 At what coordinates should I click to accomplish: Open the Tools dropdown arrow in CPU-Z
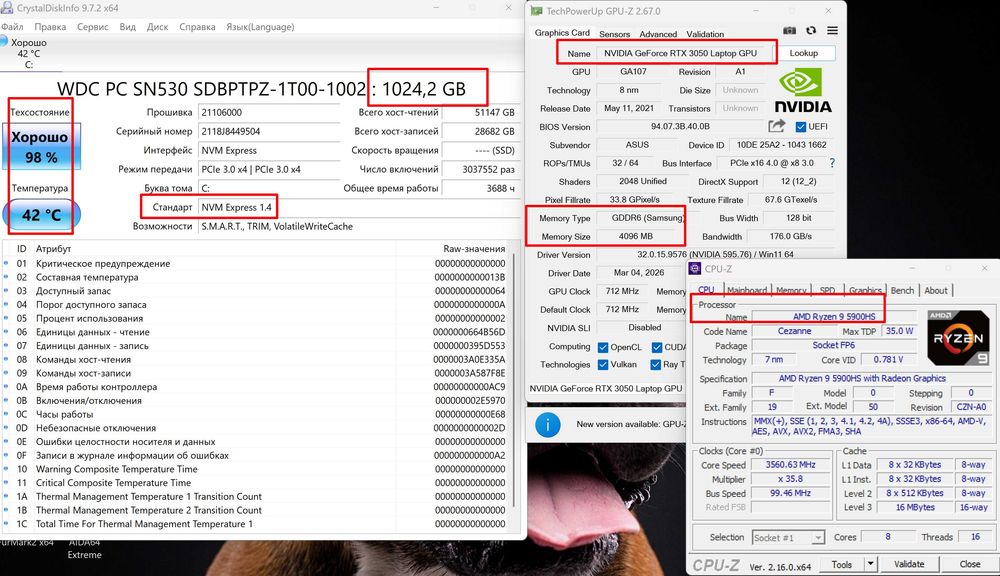tap(870, 564)
